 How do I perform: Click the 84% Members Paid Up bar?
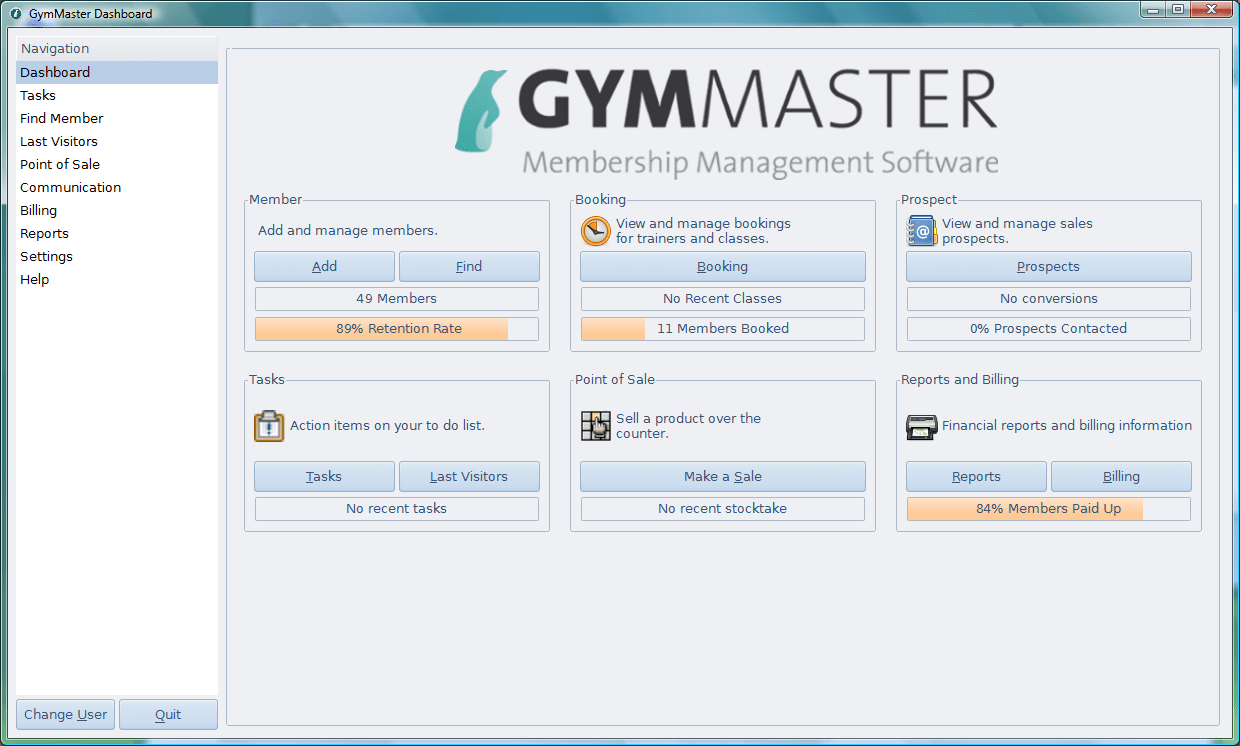[x=1048, y=508]
